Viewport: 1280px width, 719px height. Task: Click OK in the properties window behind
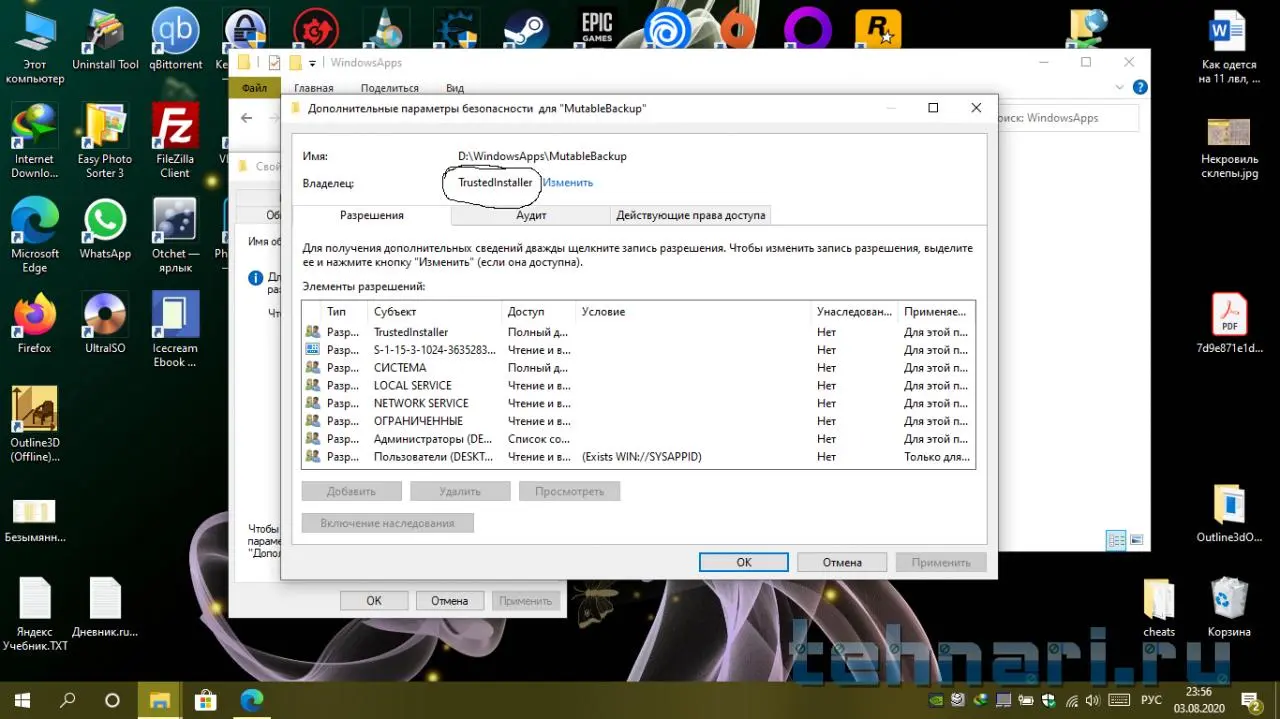click(374, 601)
